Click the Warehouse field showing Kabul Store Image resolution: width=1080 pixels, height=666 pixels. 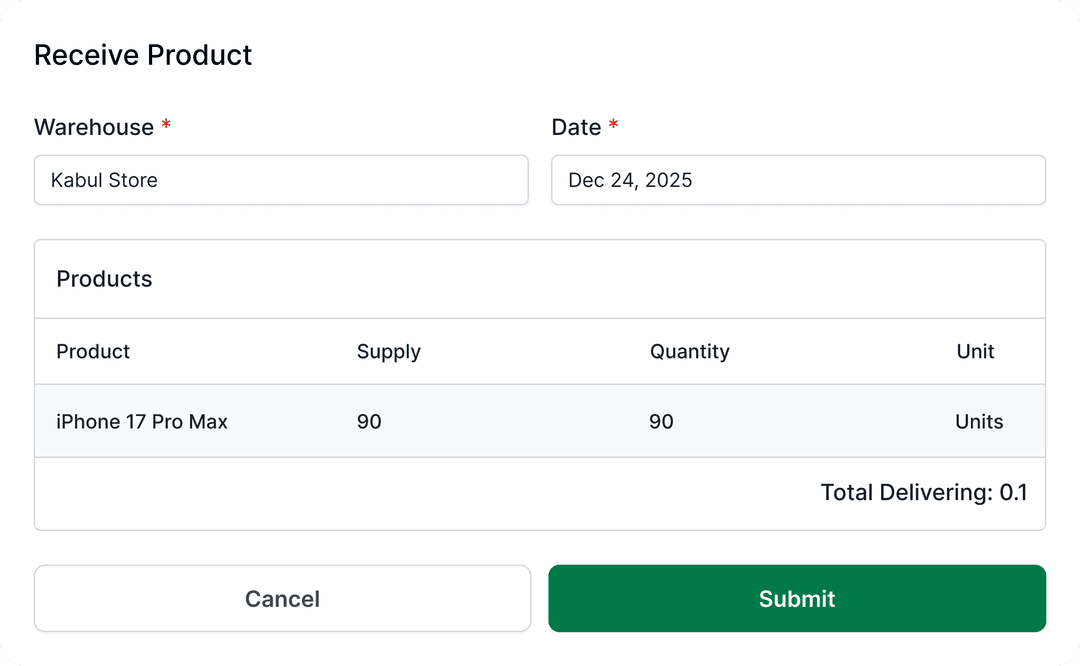coord(281,180)
